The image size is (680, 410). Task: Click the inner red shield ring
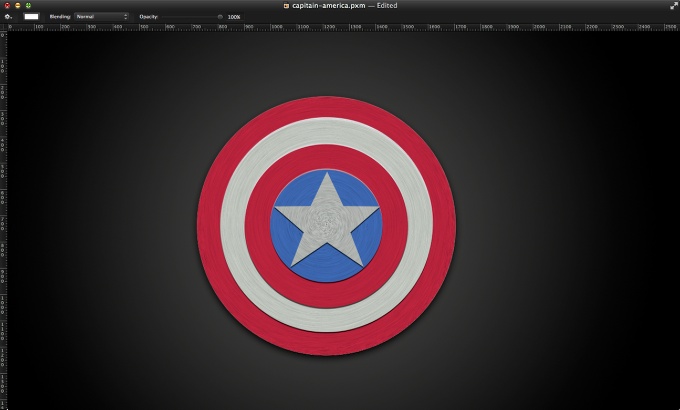pos(327,157)
